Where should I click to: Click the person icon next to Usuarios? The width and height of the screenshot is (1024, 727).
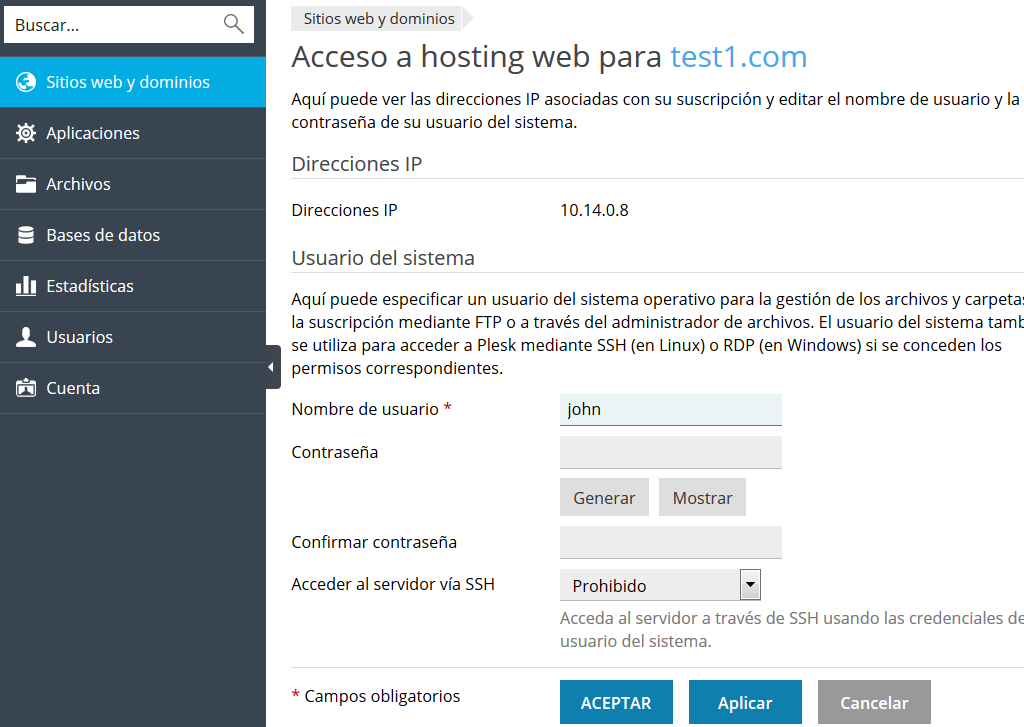pyautogui.click(x=26, y=337)
